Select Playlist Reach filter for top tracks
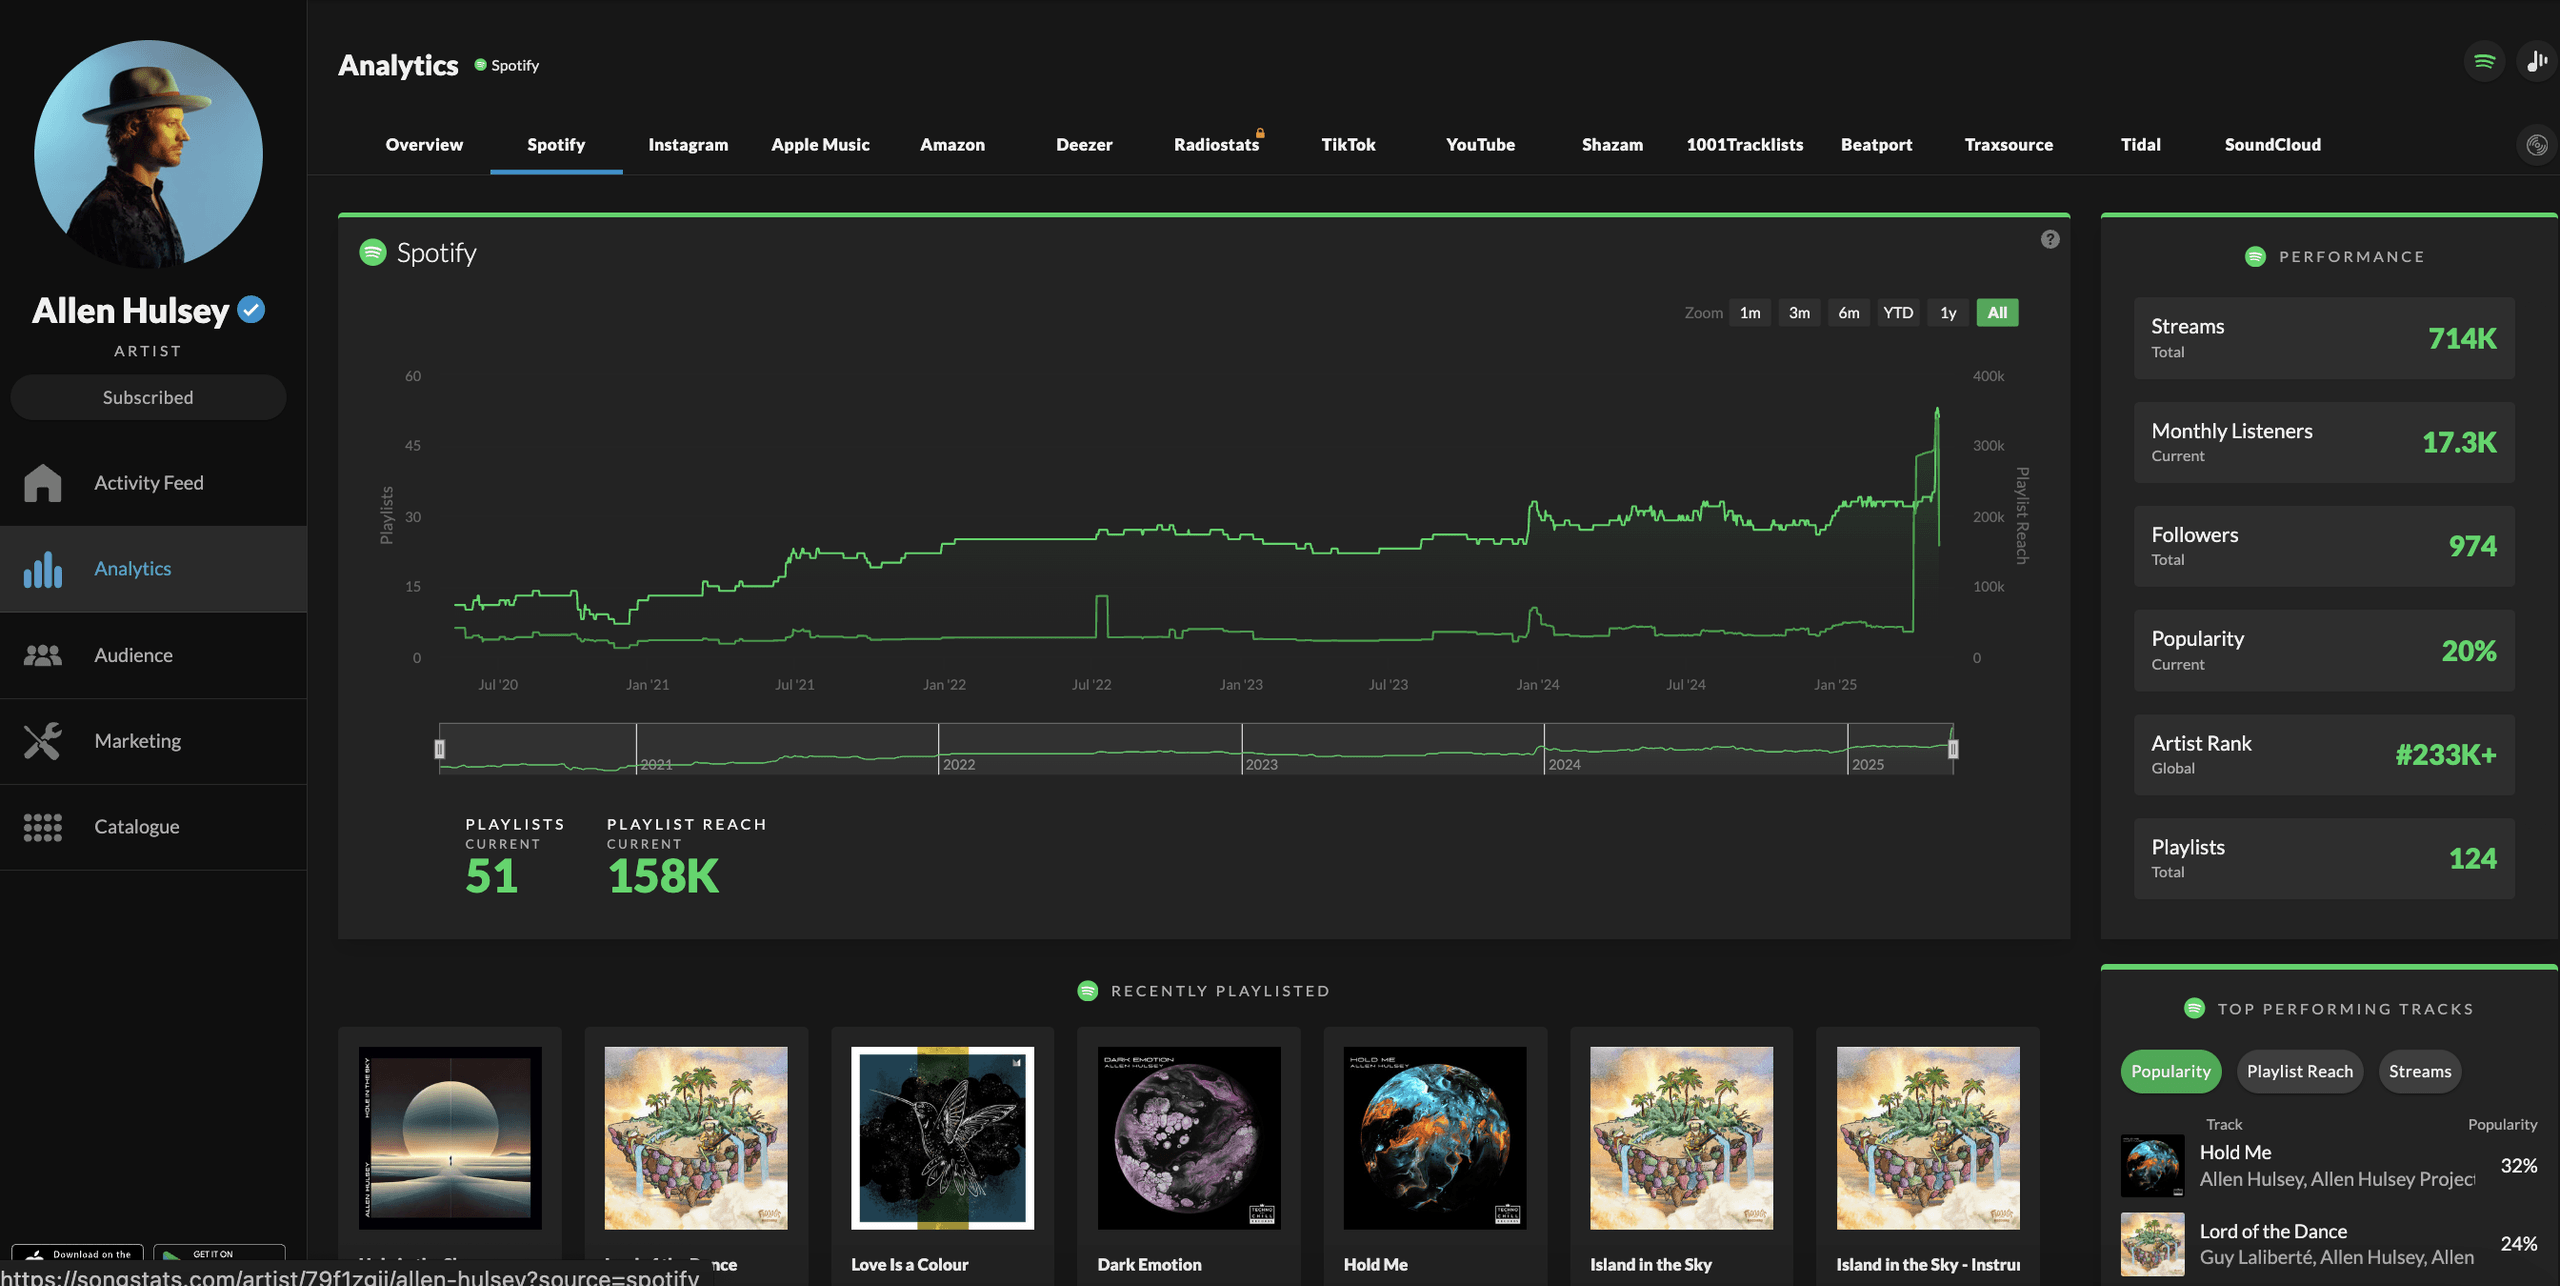 pos(2299,1071)
